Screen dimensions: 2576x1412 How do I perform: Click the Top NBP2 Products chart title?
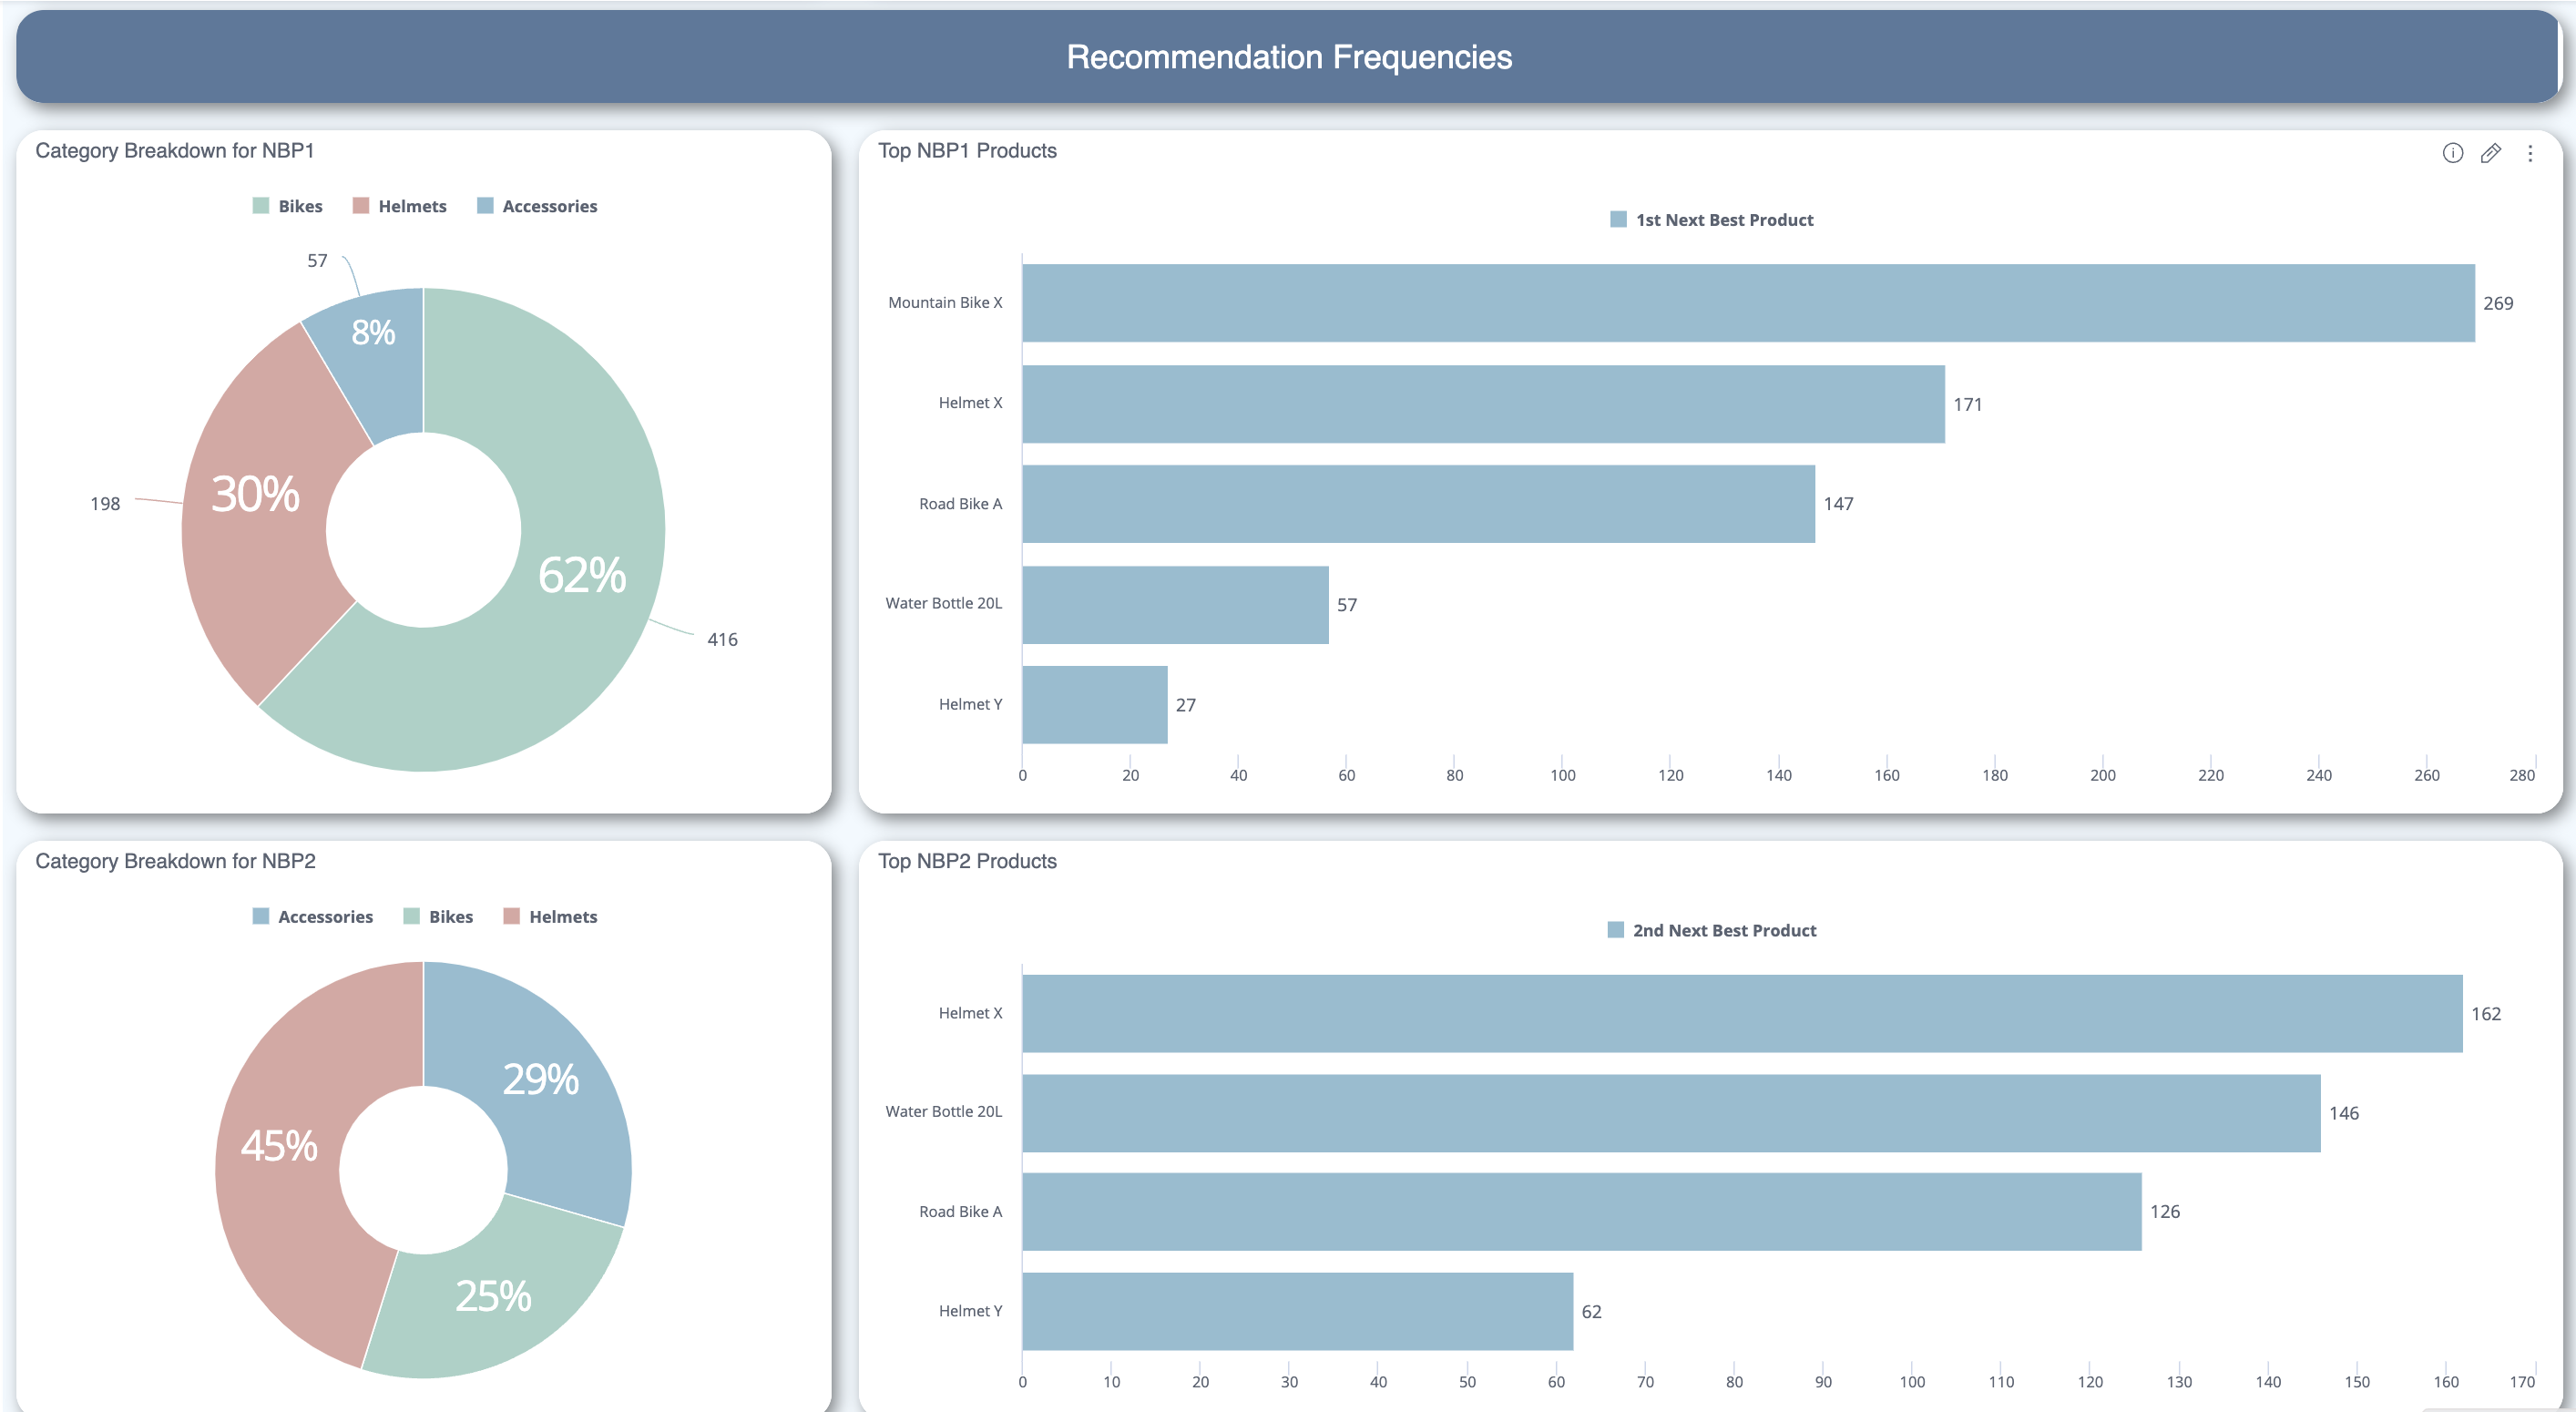(966, 861)
